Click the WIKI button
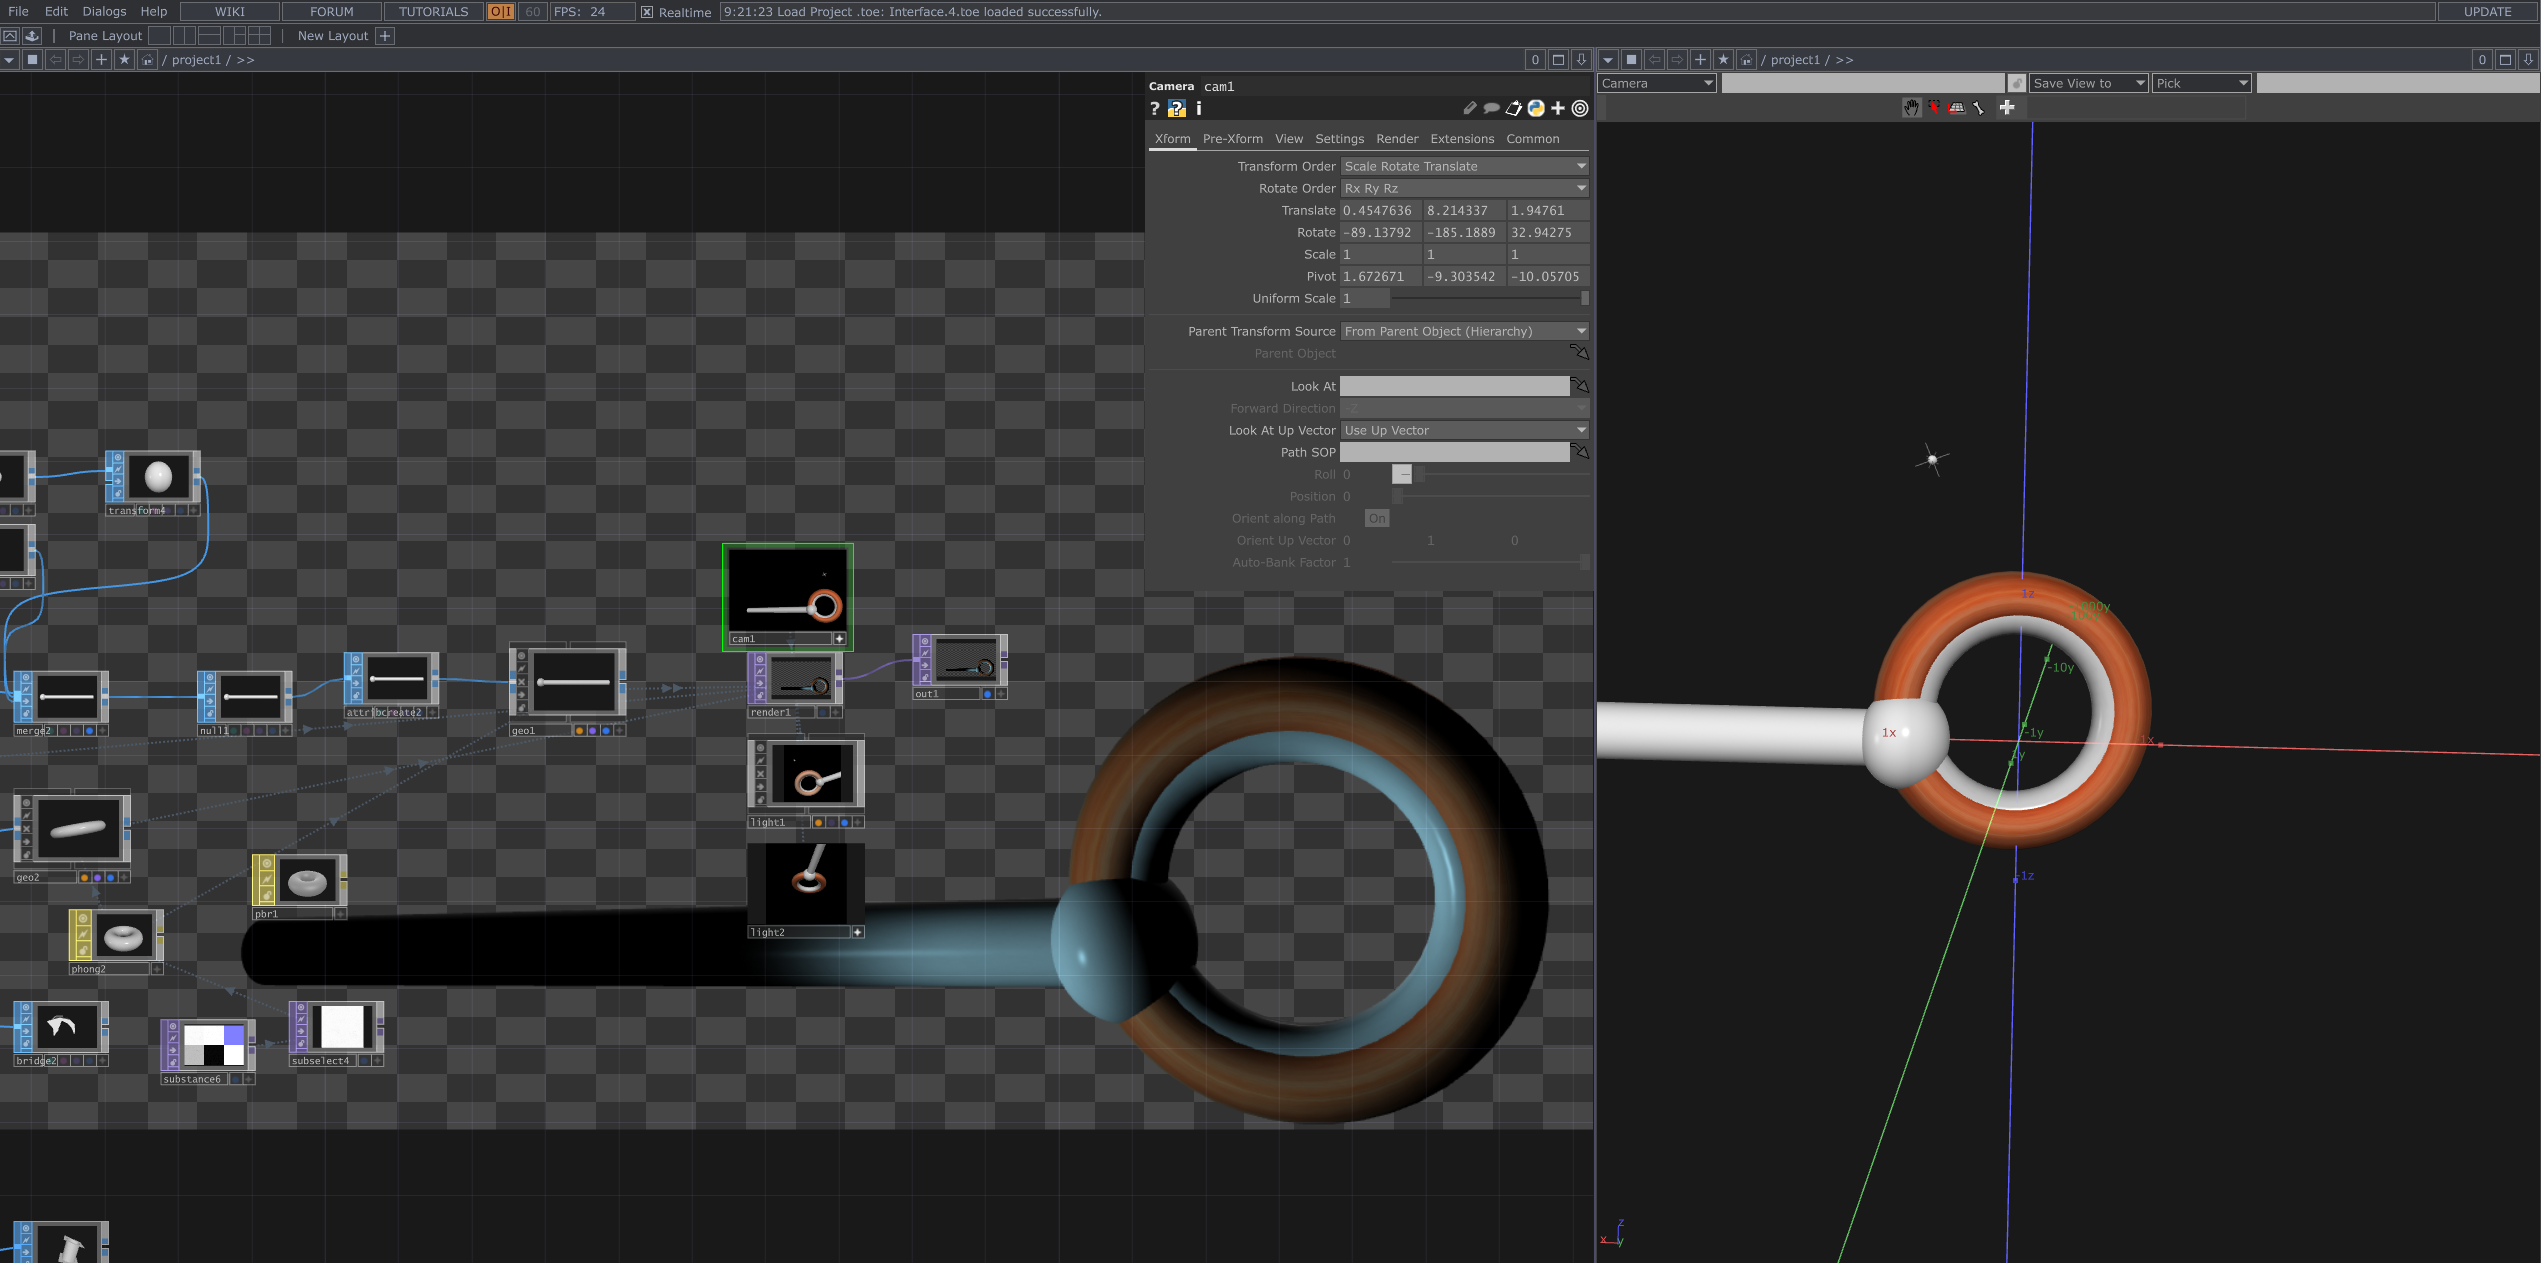2541x1263 pixels. (229, 12)
